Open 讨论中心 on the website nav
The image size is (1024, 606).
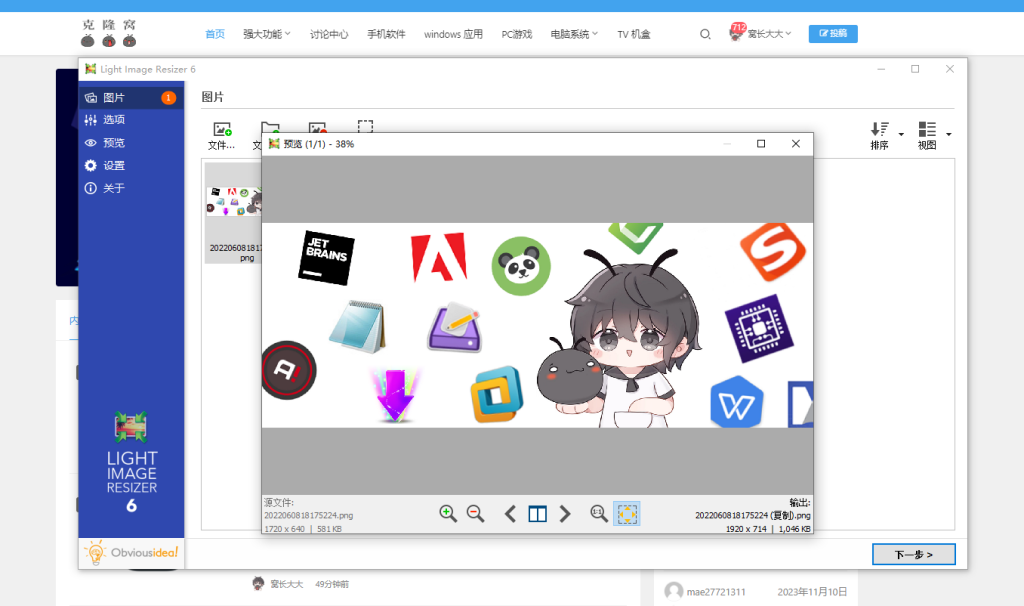[x=329, y=34]
